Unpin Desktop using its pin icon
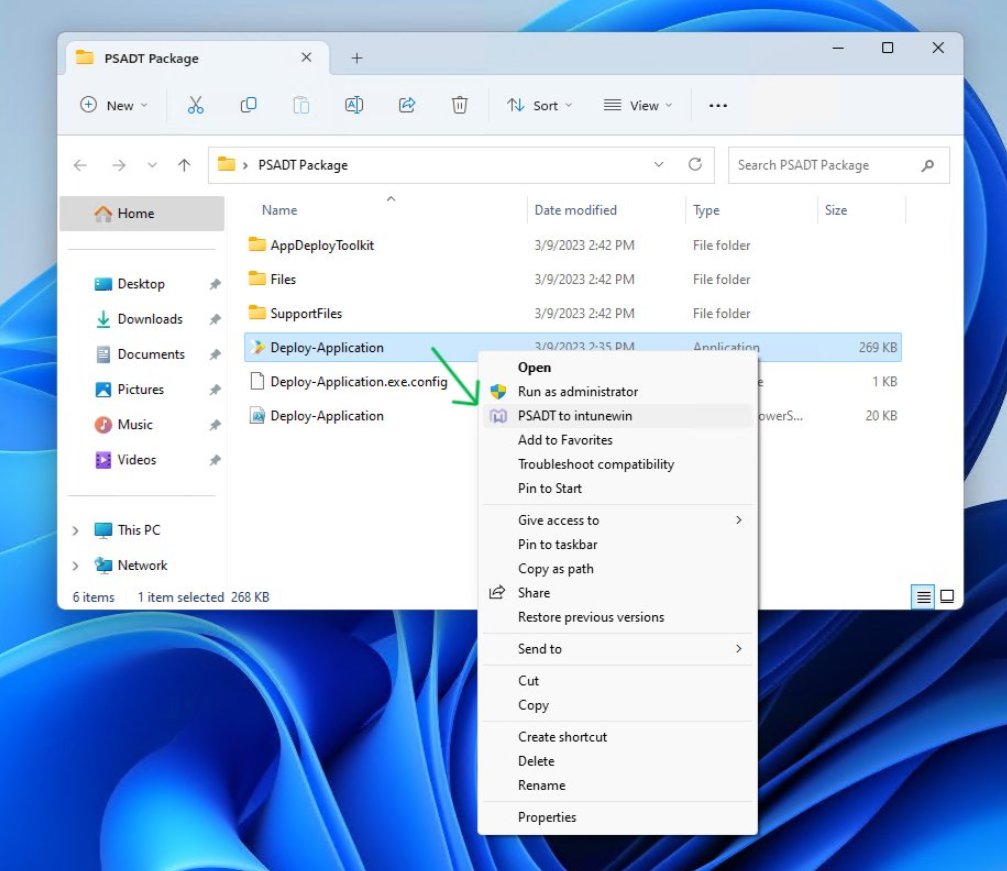The width and height of the screenshot is (1007, 871). [215, 284]
